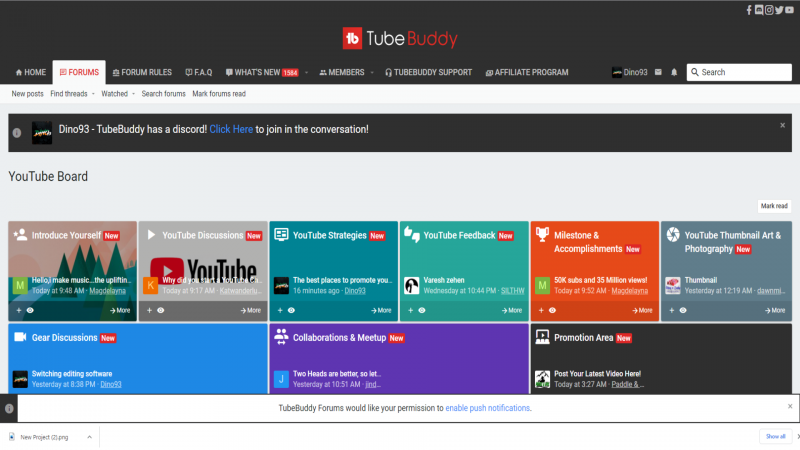Open the YouTube social icon in header
The width and height of the screenshot is (800, 450).
(789, 10)
